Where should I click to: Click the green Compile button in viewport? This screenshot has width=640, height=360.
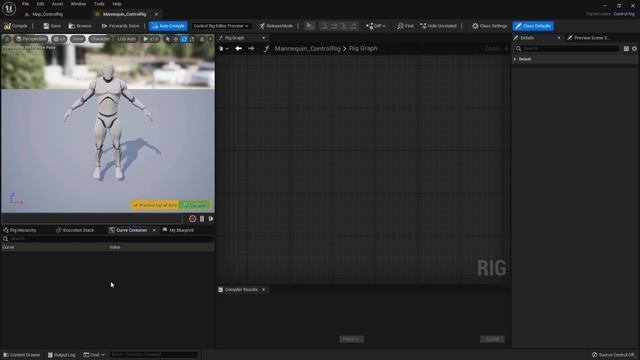(x=195, y=204)
